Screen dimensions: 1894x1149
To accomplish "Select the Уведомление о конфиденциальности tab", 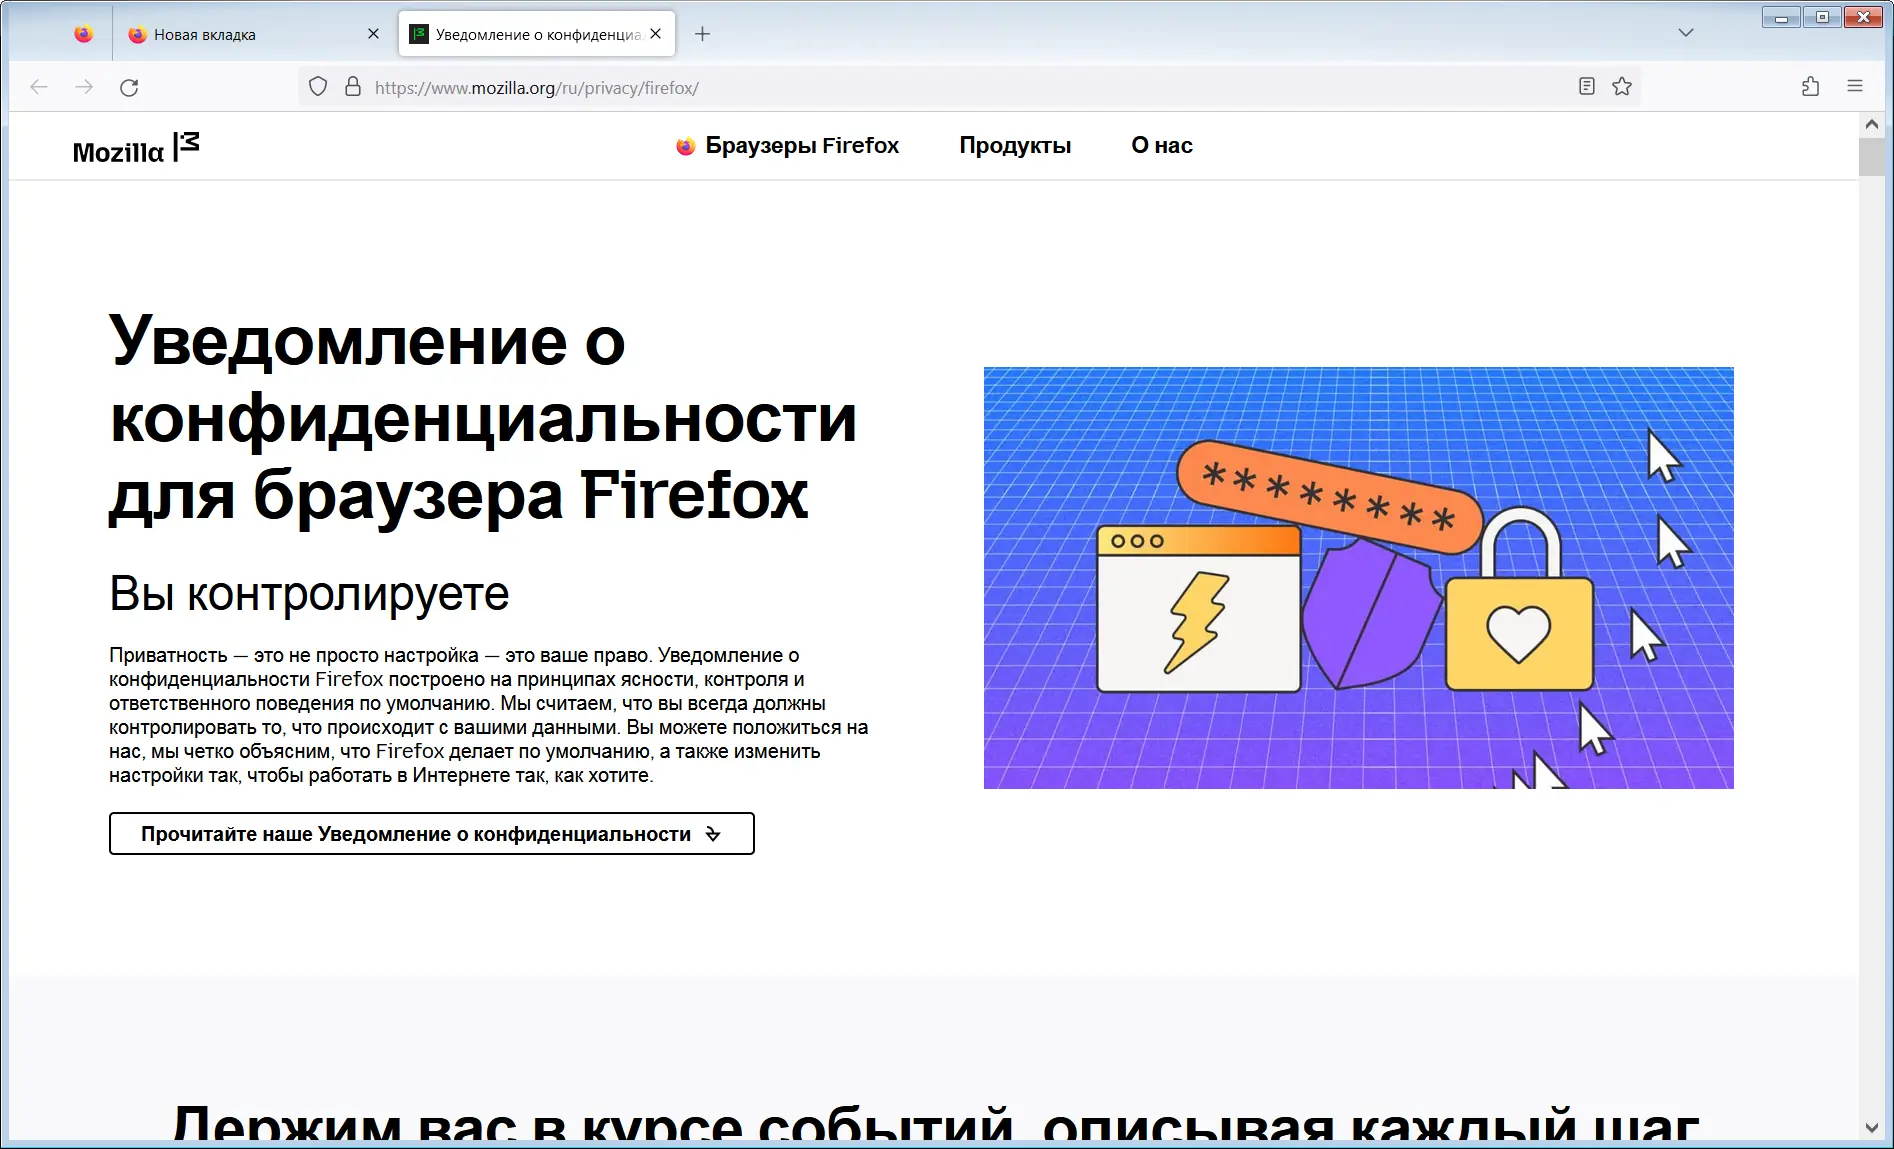I will pyautogui.click(x=537, y=34).
